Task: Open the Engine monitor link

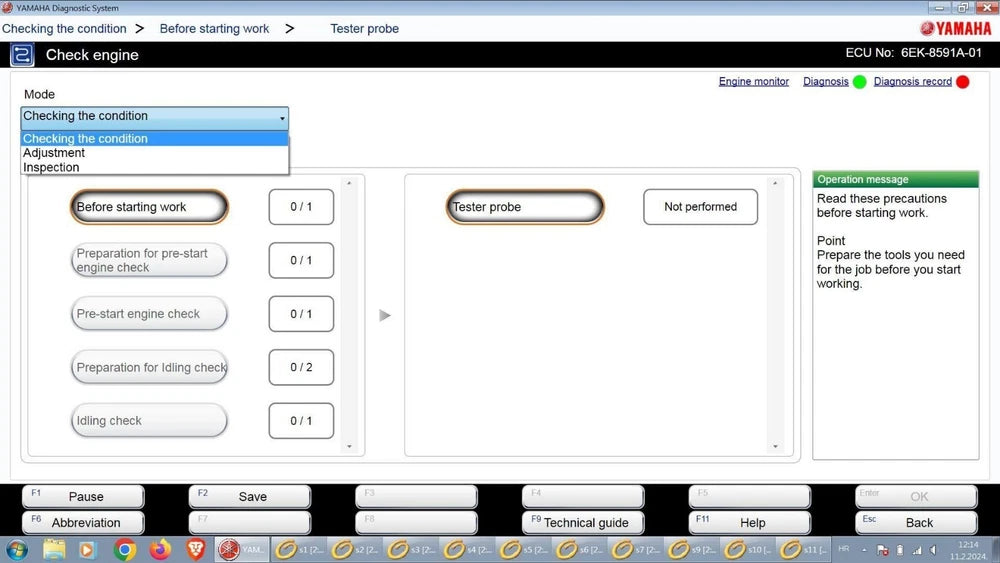Action: (x=753, y=82)
